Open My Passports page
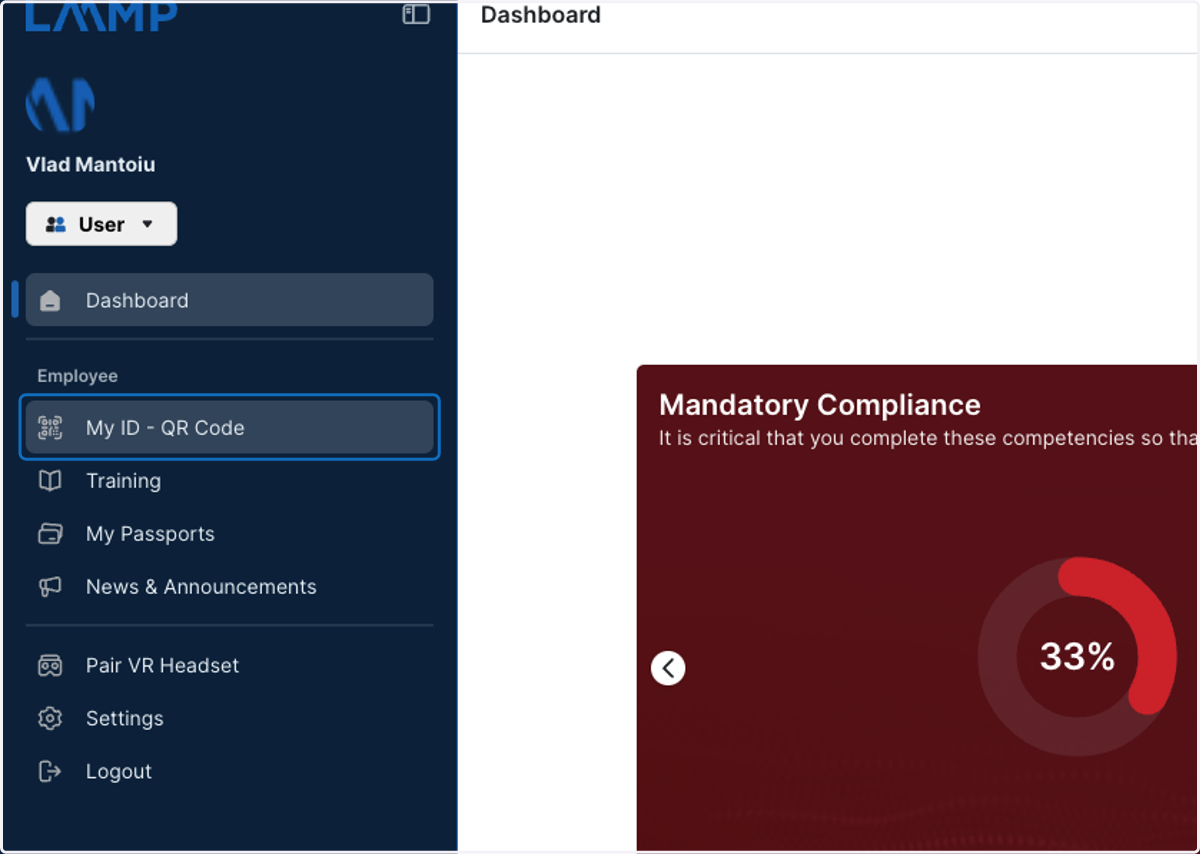 pyautogui.click(x=229, y=534)
